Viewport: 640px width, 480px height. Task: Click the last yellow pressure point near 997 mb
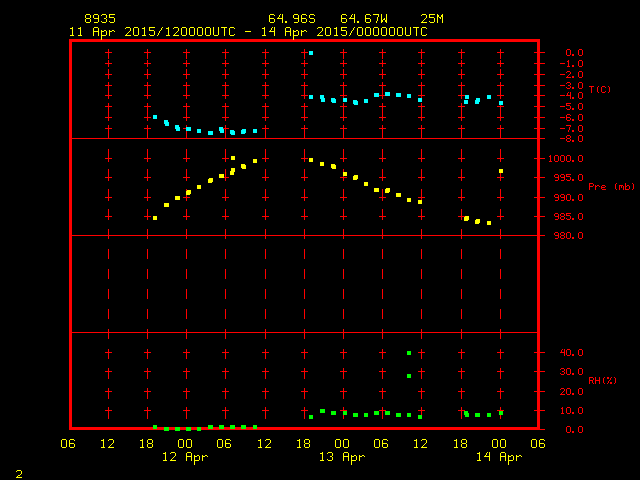point(501,171)
